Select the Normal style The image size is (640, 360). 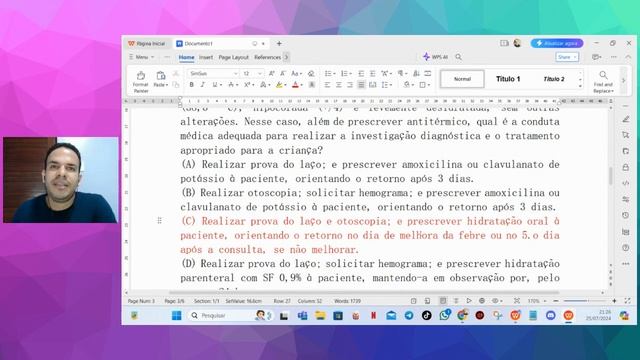pos(462,79)
